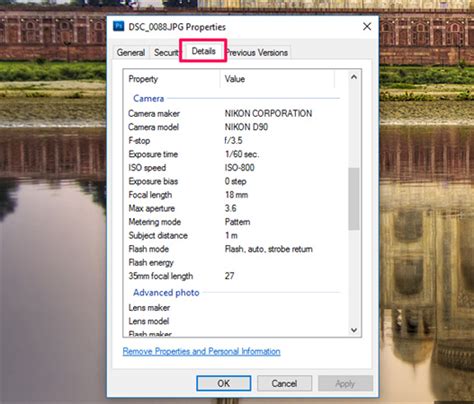Select the Focal length property
Screen dimensions: 474x404
pyautogui.click(x=150, y=195)
